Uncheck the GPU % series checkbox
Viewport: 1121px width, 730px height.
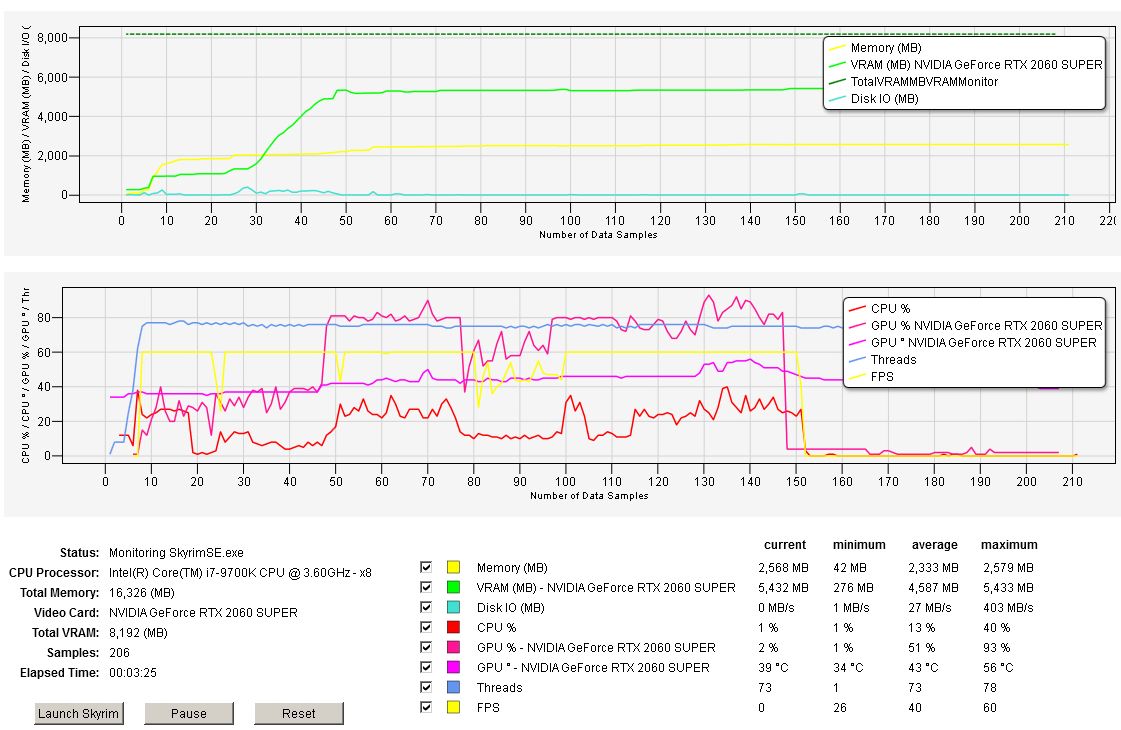click(x=426, y=647)
